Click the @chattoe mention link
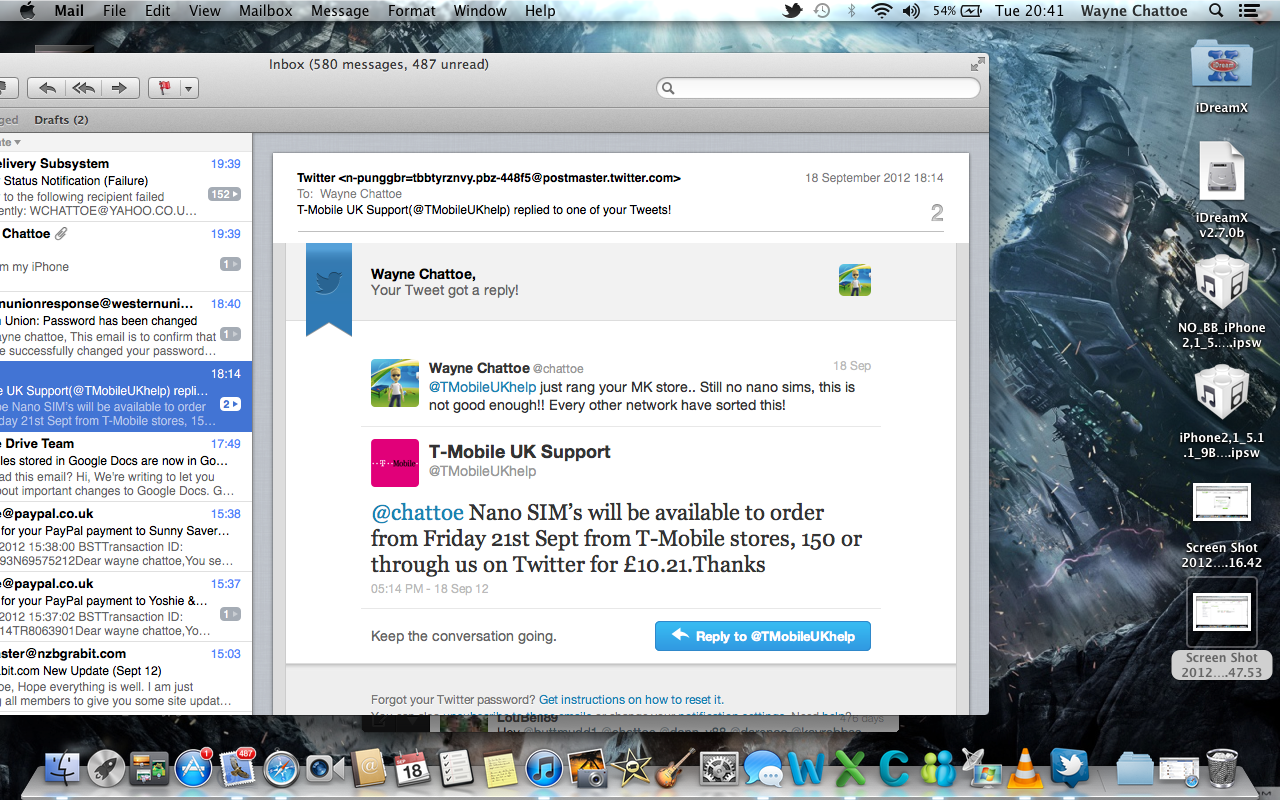Viewport: 1280px width, 800px height. tap(417, 513)
